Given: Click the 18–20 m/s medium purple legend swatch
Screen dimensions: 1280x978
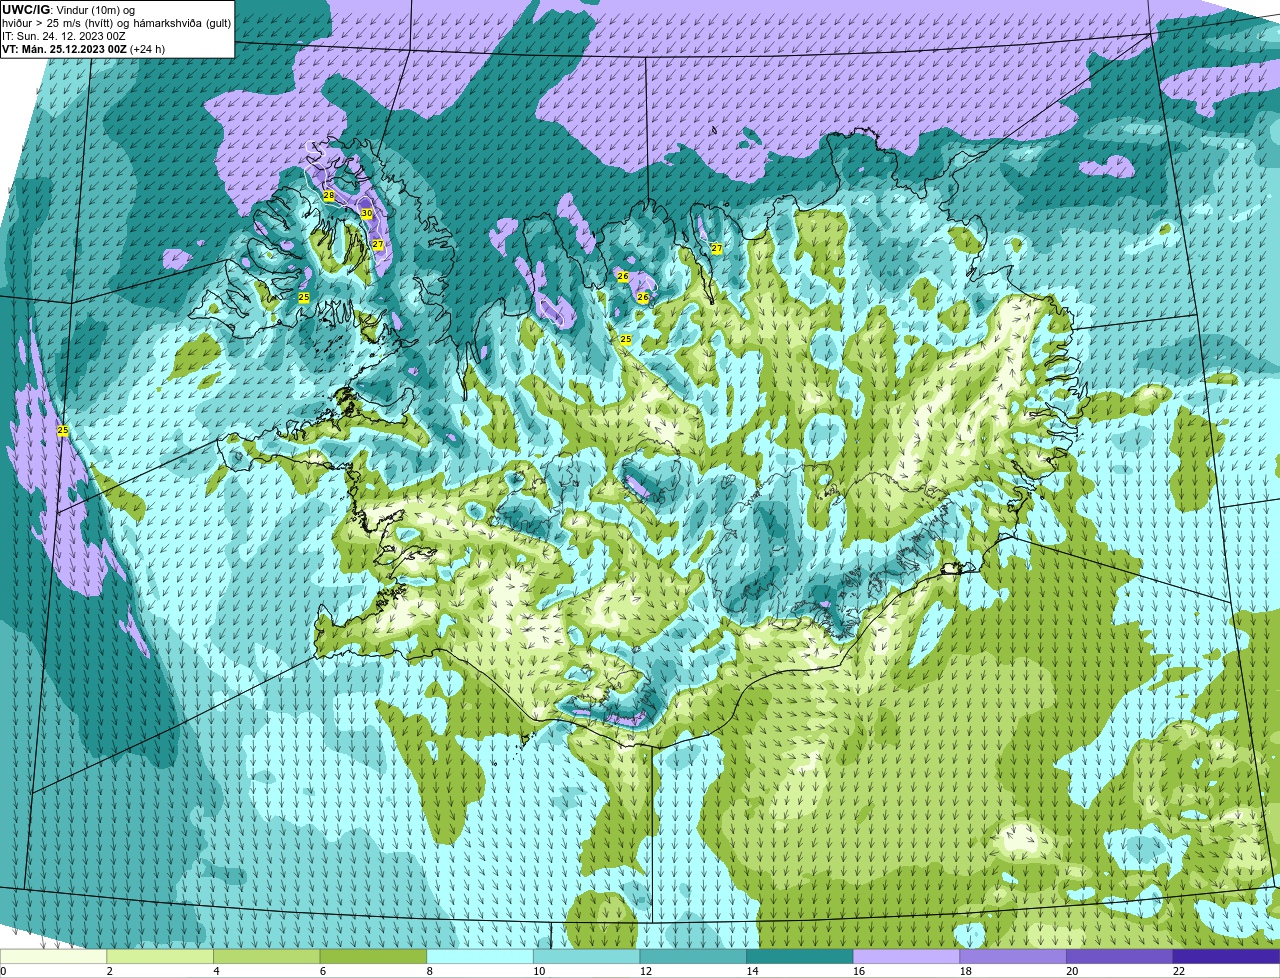Looking at the screenshot, I should coord(1013,956).
